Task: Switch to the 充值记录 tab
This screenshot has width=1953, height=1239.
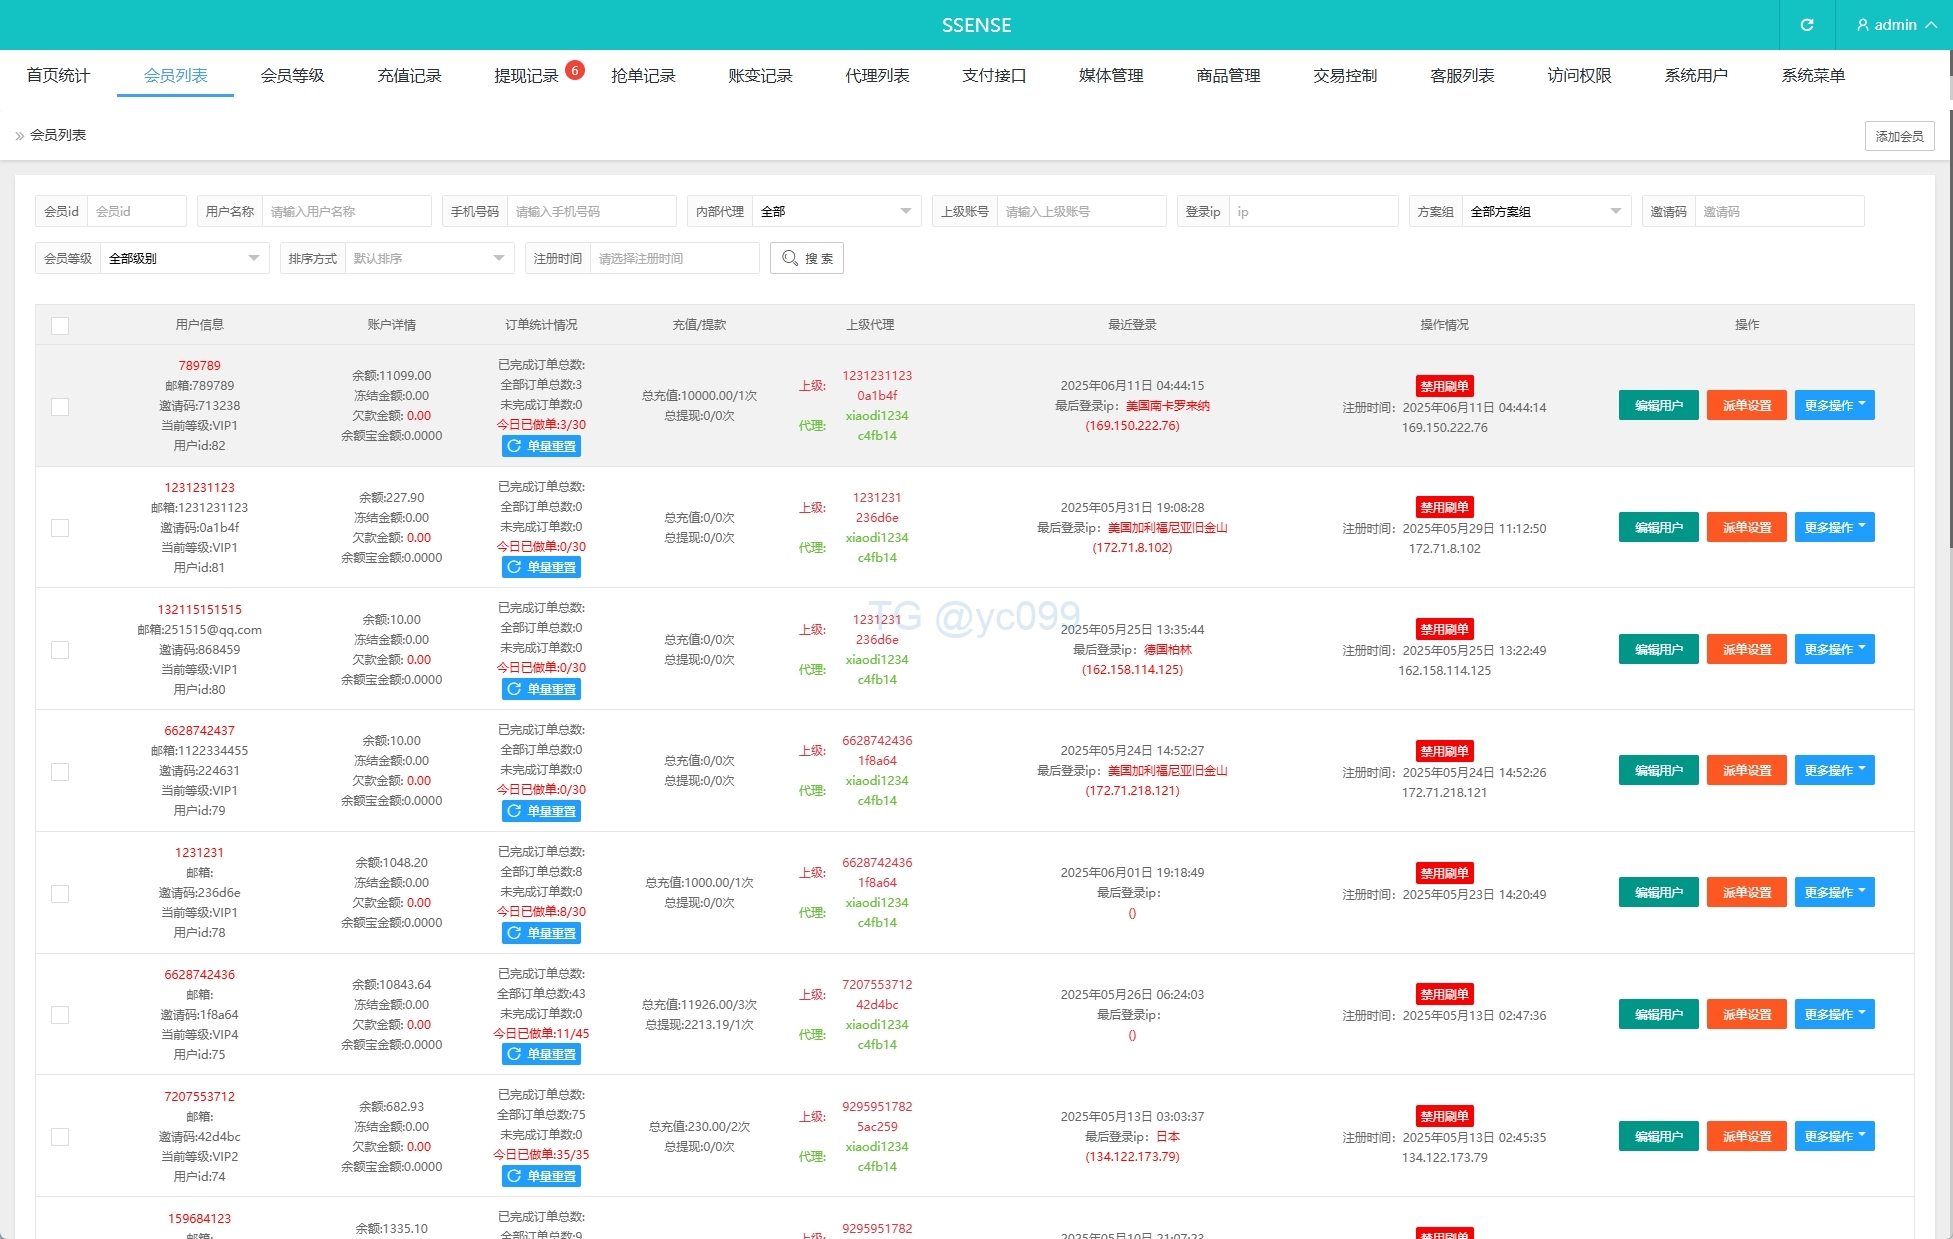Action: pos(409,75)
